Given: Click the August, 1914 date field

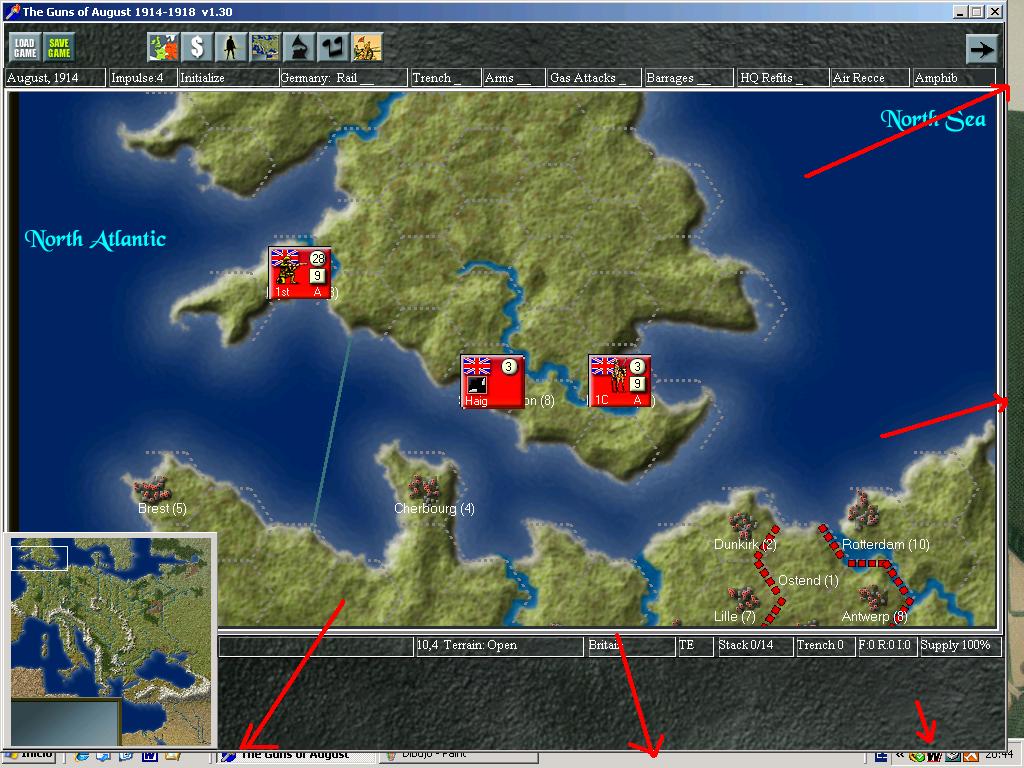Looking at the screenshot, I should (x=54, y=78).
